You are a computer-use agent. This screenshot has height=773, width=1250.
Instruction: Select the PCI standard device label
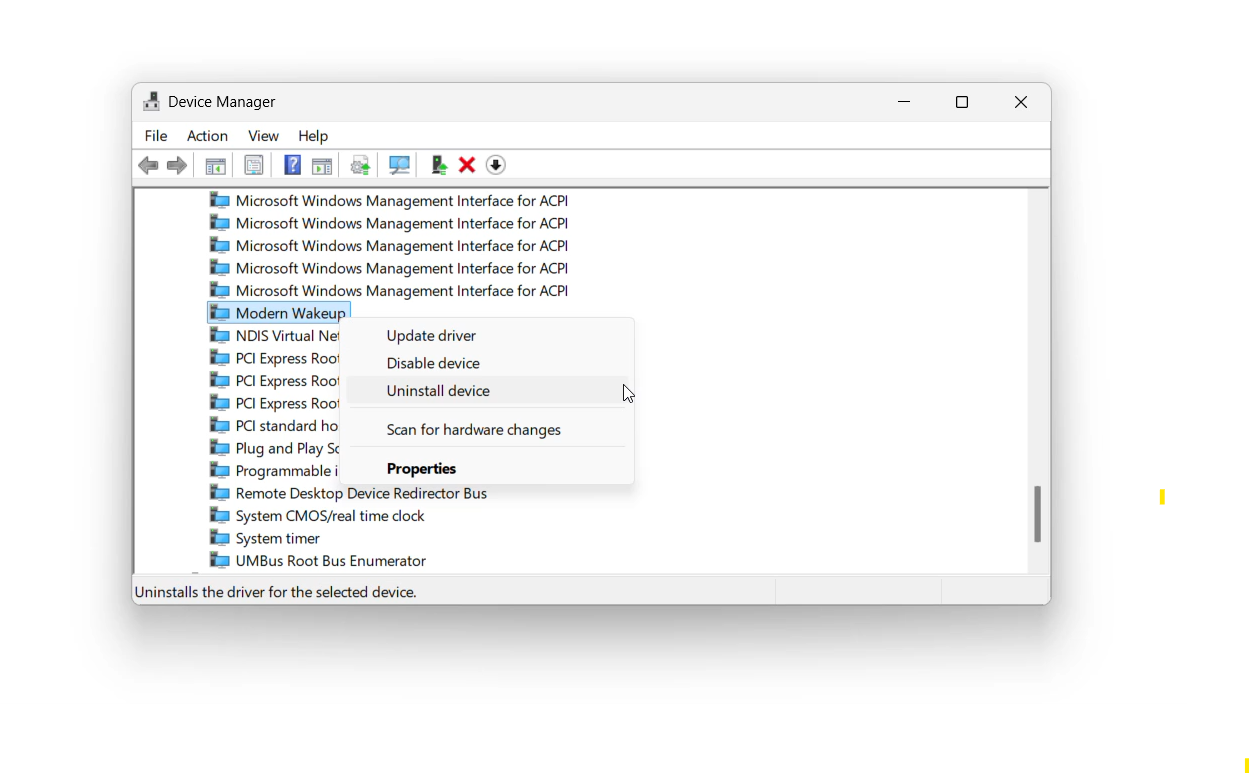point(287,426)
